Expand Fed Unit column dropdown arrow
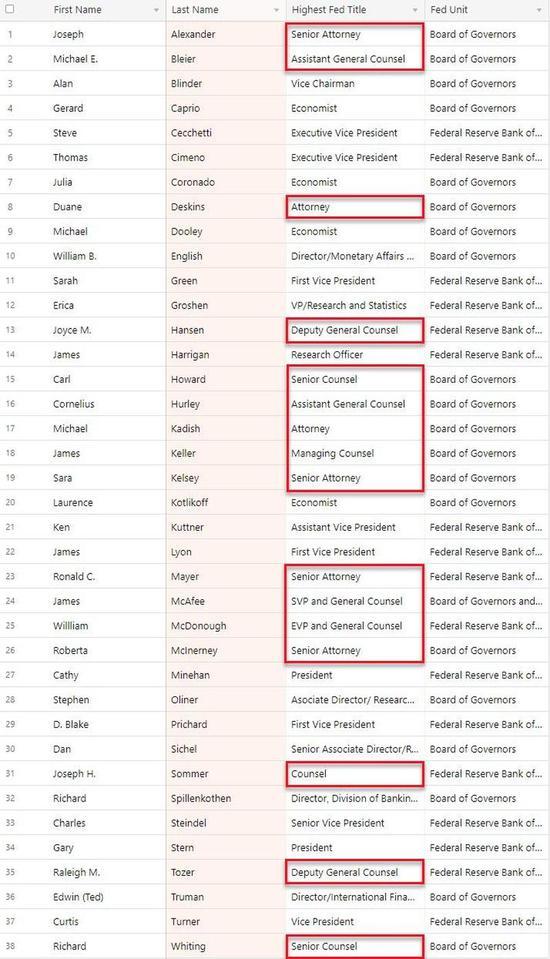Screen dimensions: 550x959 pyautogui.click(x=539, y=10)
